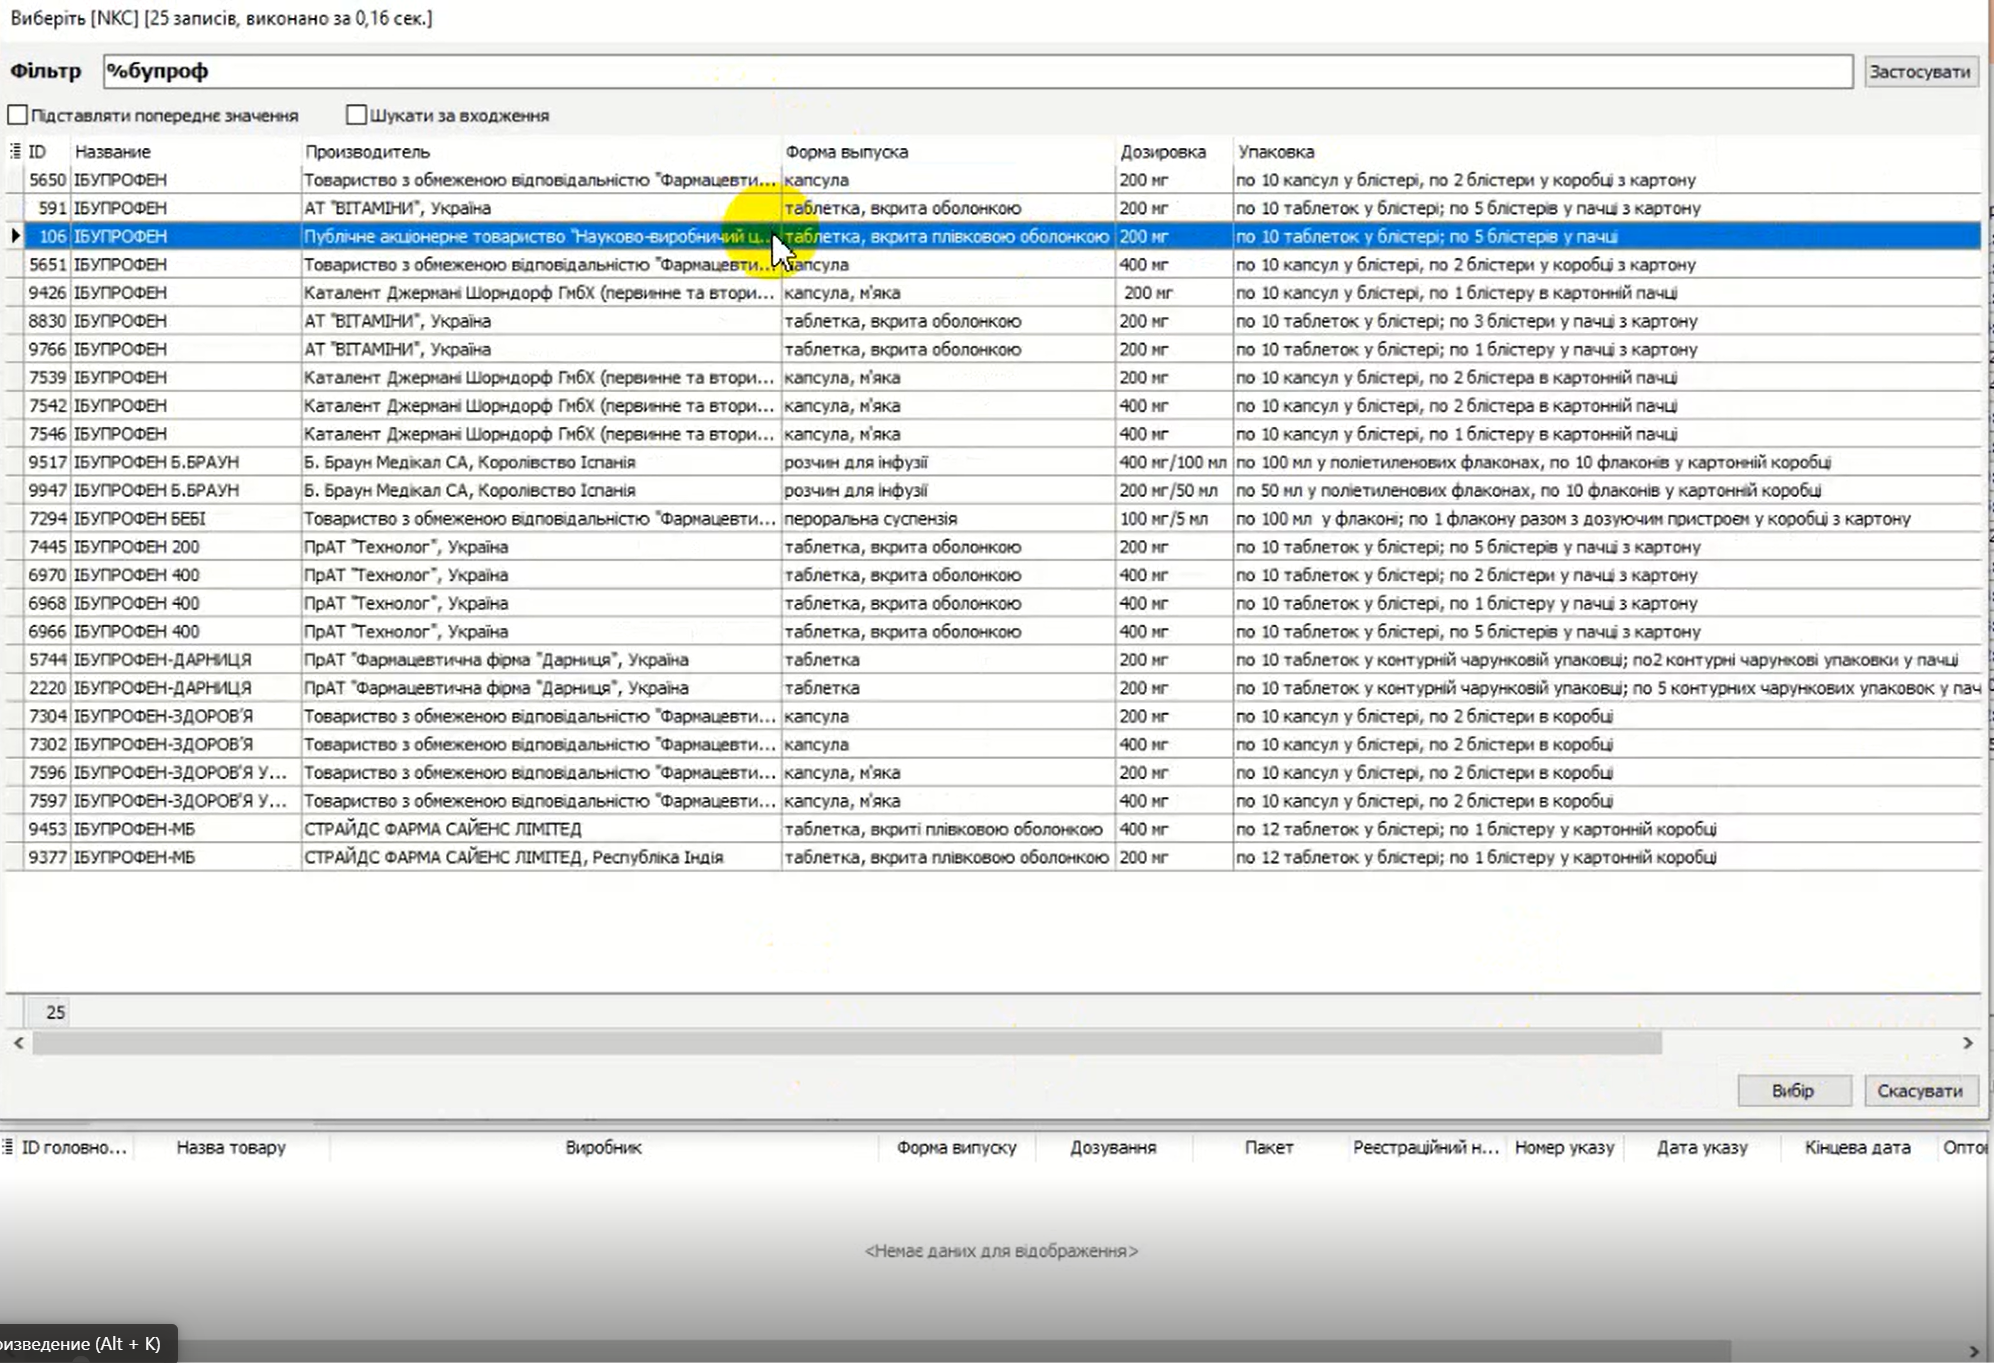Image resolution: width=1994 pixels, height=1363 pixels.
Task: Click 'Форма выпуска' column header
Action: click(x=846, y=152)
